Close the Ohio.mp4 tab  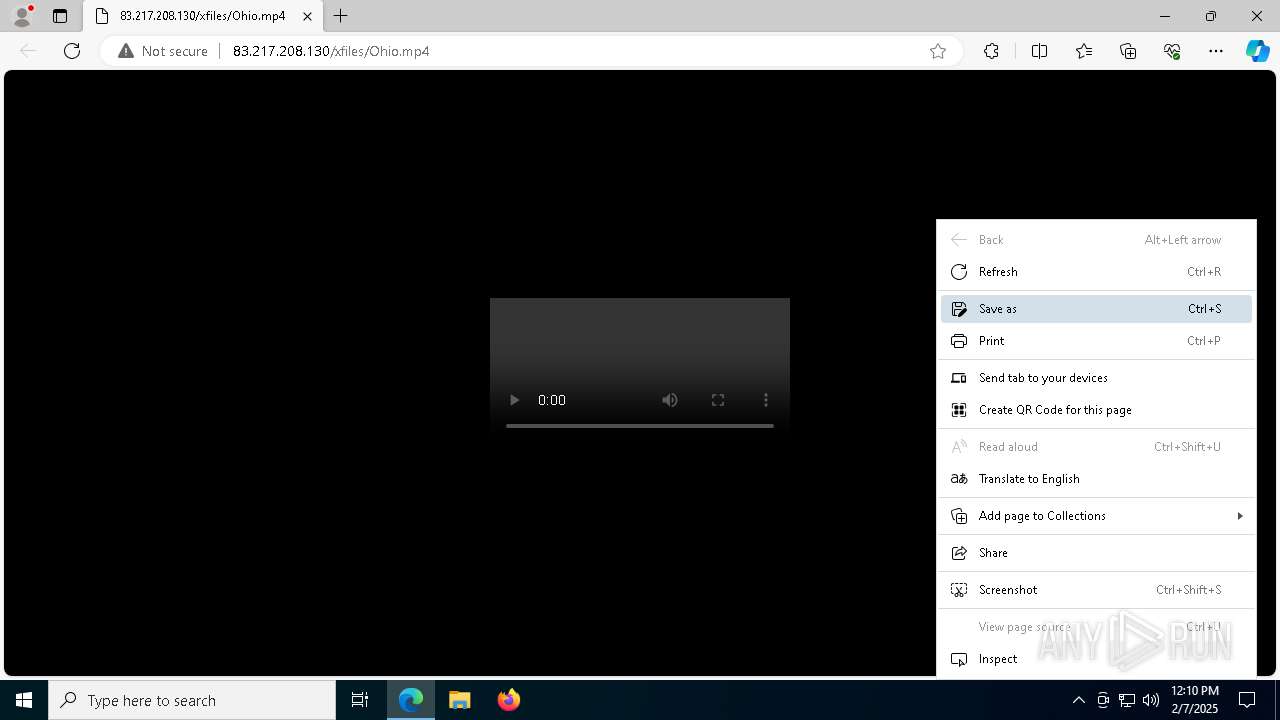pyautogui.click(x=307, y=16)
